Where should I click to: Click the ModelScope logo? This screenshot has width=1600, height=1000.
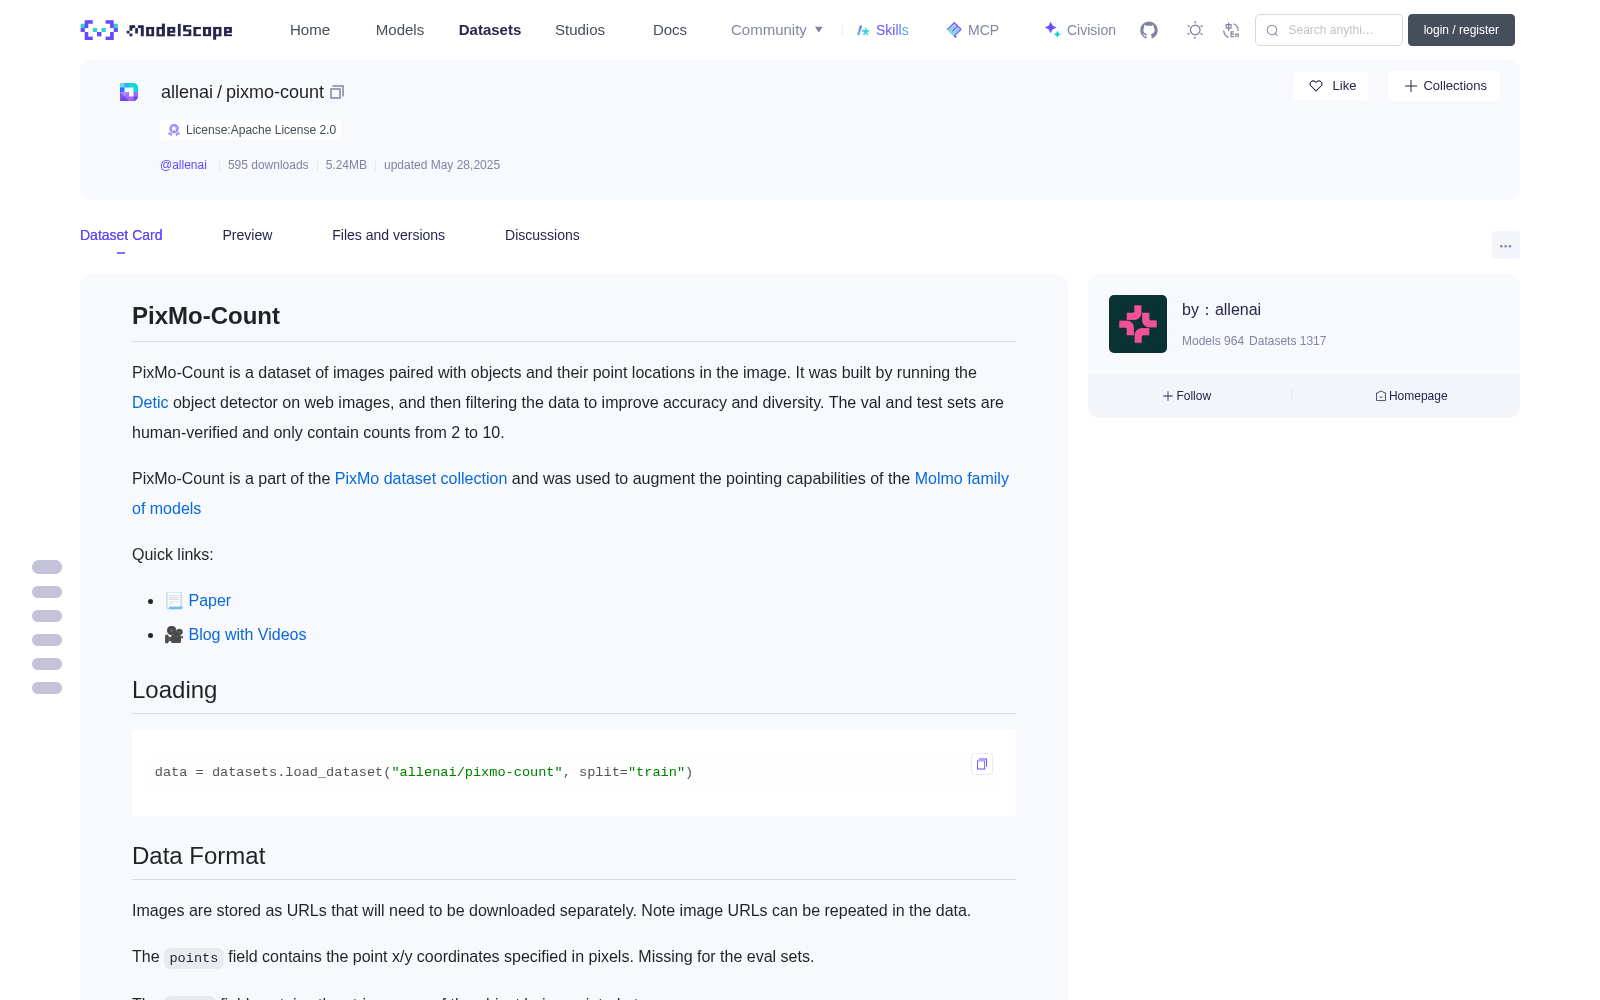click(156, 30)
